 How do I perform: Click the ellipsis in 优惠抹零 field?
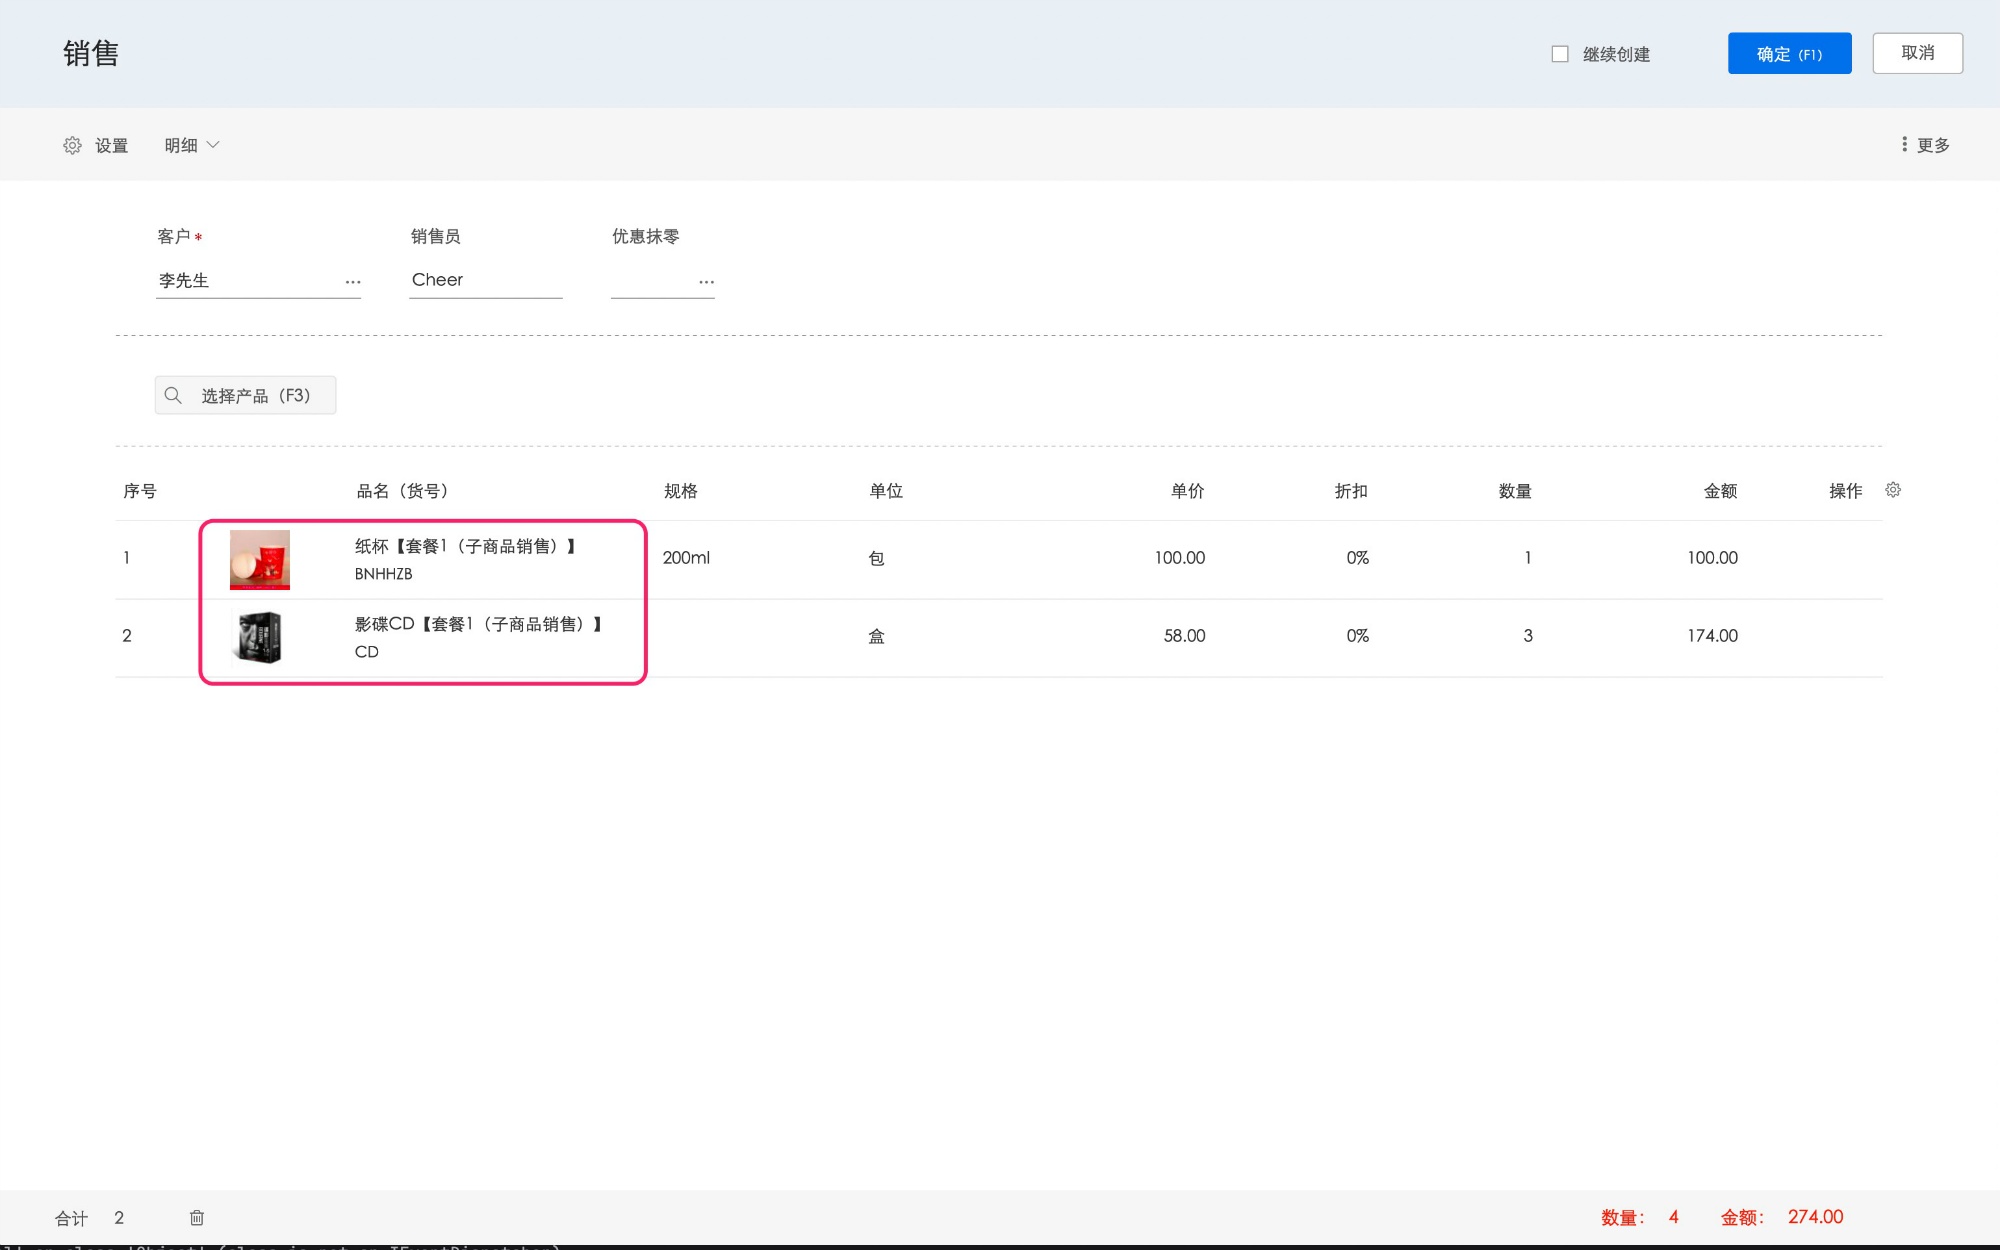pyautogui.click(x=706, y=282)
